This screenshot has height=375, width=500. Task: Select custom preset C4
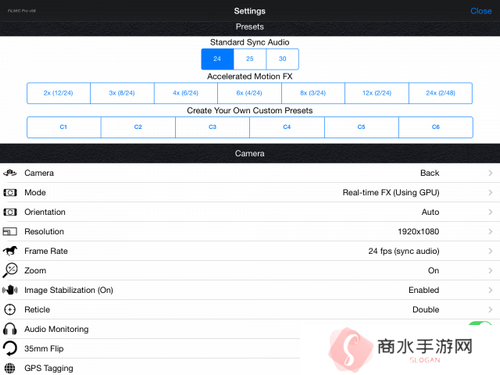tap(287, 127)
